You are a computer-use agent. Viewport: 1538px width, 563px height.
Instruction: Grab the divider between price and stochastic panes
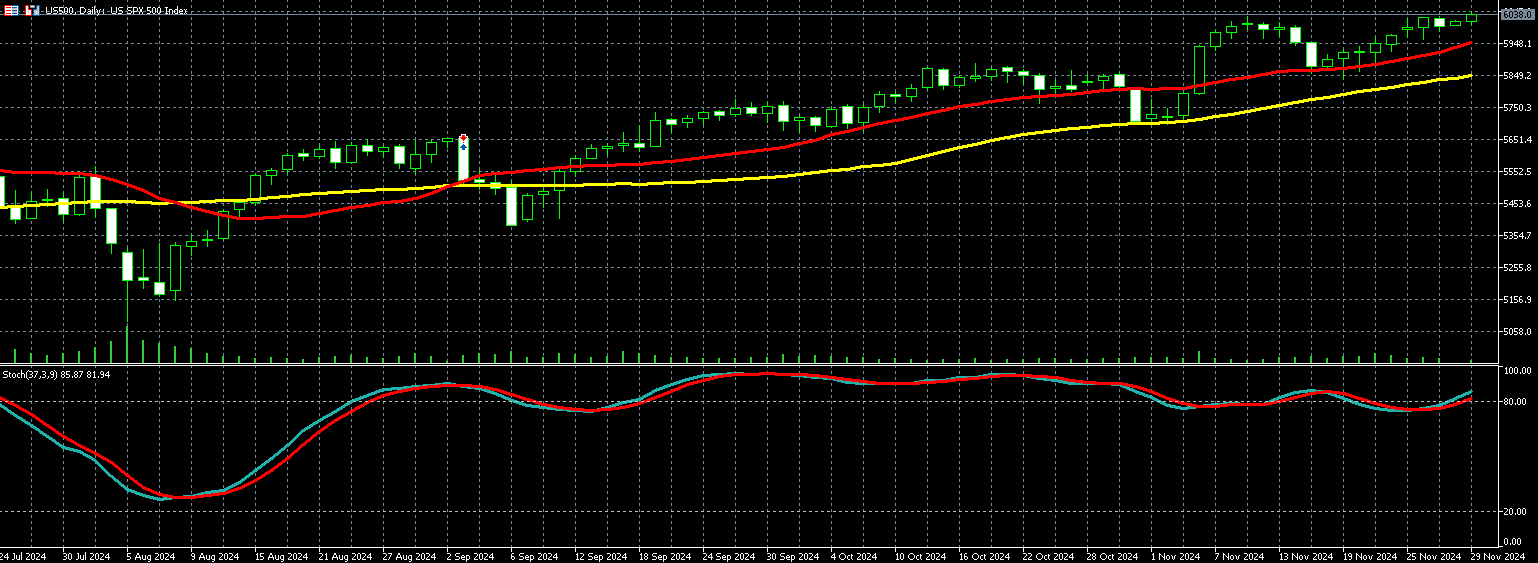[x=760, y=364]
